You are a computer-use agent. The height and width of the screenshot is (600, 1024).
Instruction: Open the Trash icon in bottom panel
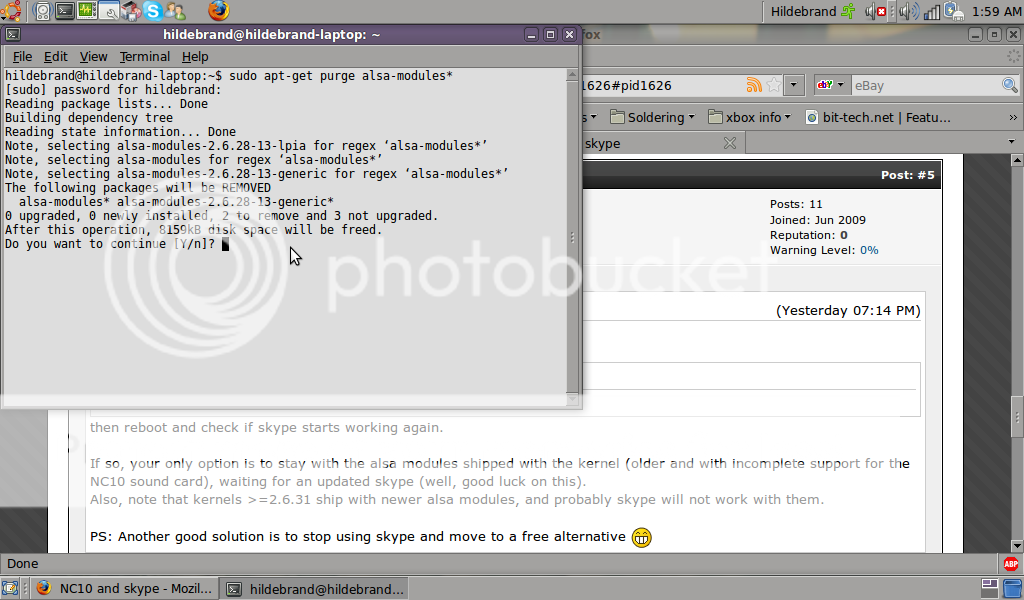pos(1013,587)
